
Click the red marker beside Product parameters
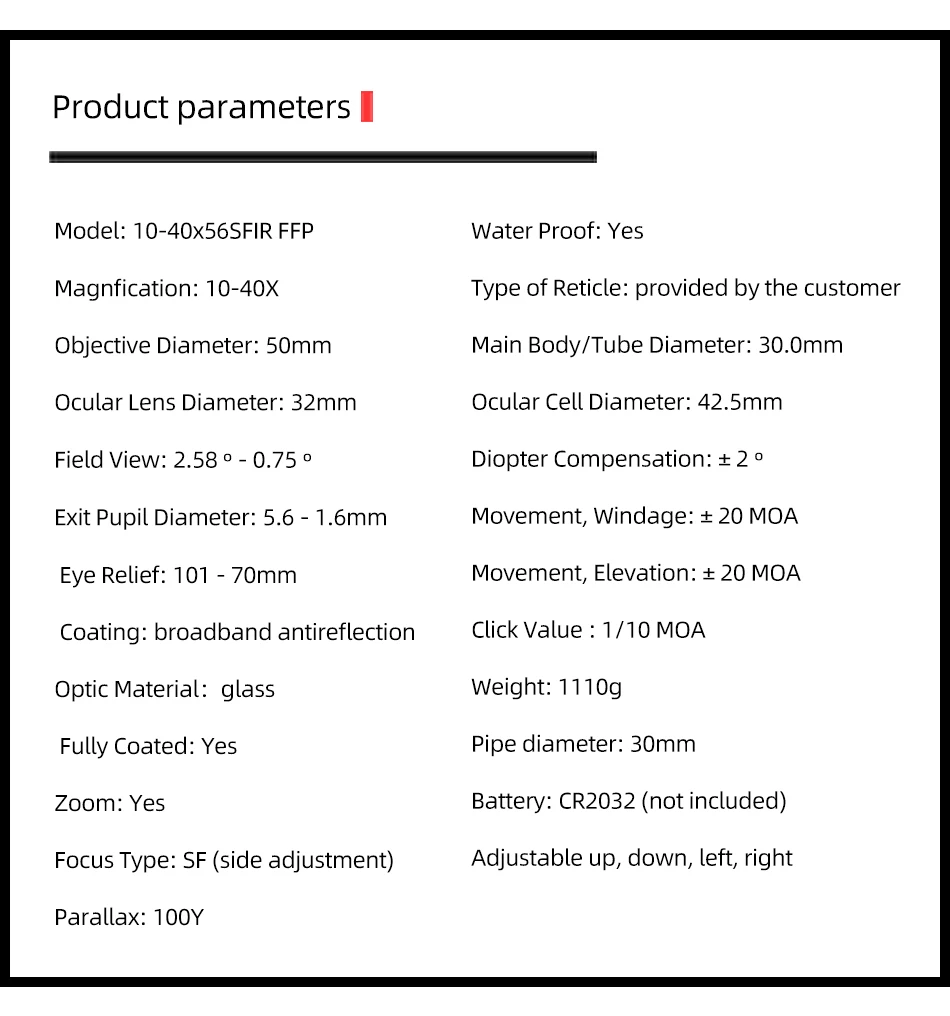[x=366, y=106]
